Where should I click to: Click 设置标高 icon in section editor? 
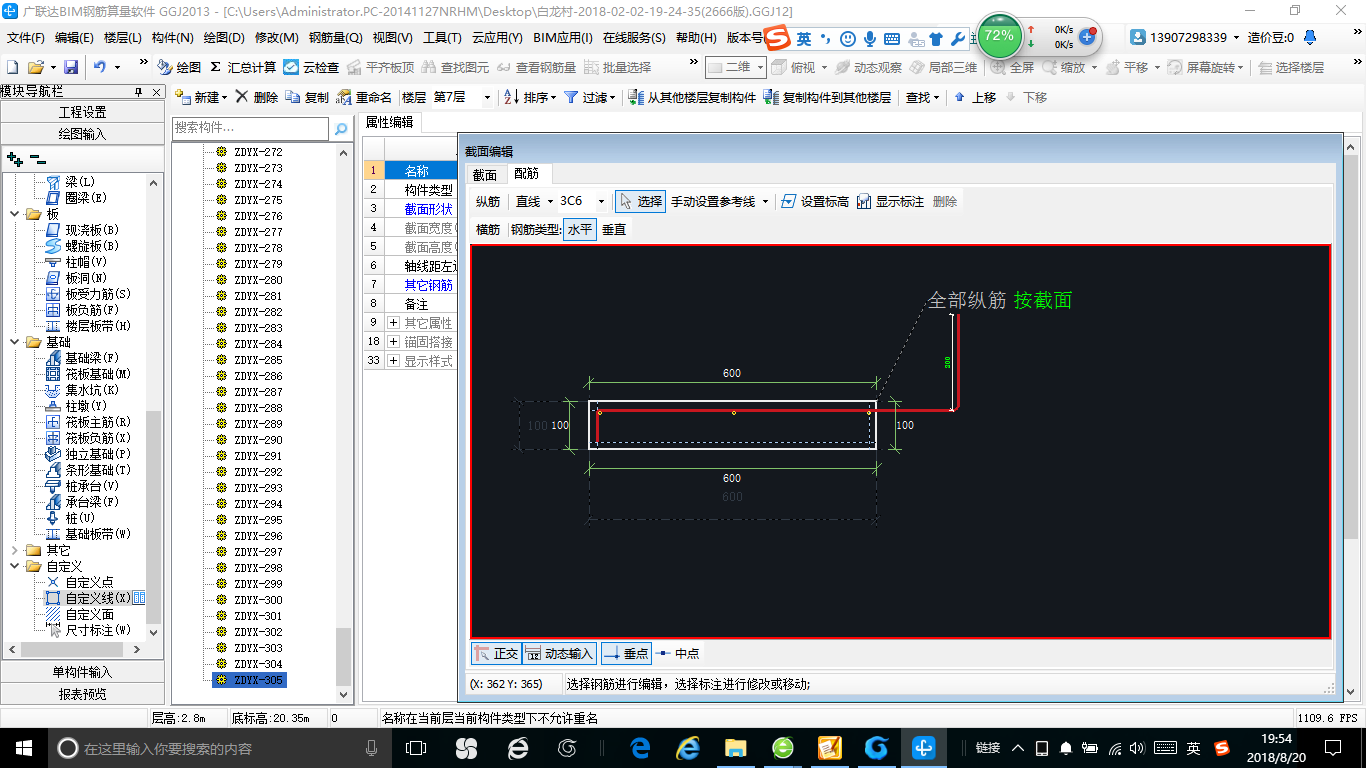click(x=788, y=201)
